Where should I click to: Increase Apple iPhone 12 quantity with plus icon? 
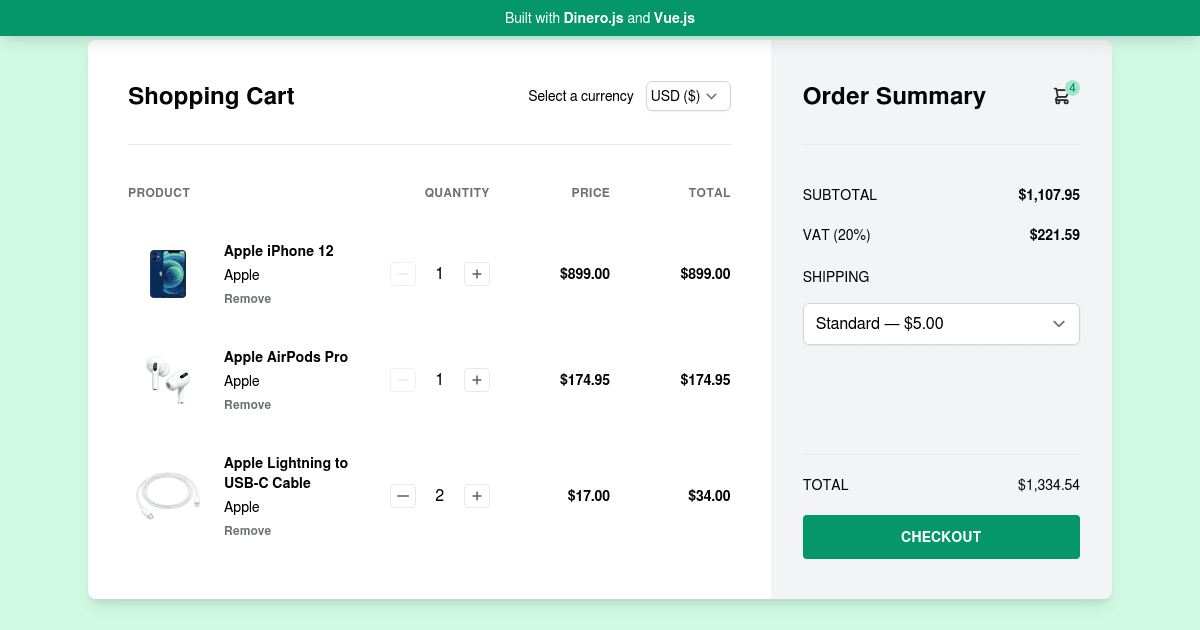(x=477, y=273)
